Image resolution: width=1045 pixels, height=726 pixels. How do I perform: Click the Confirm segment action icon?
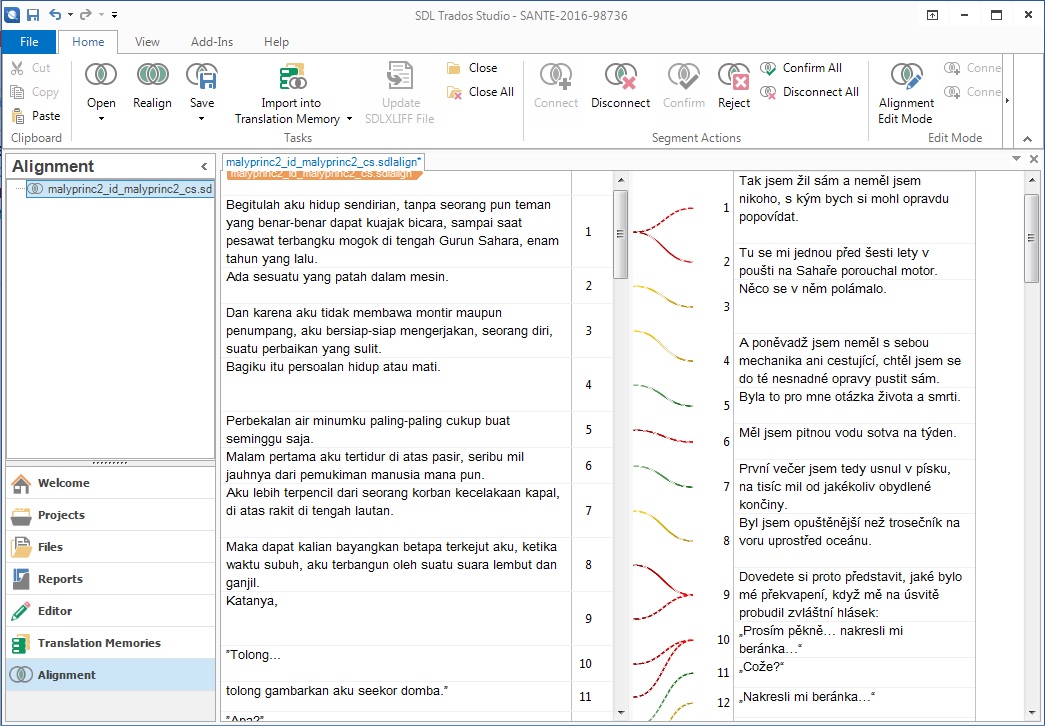(x=684, y=76)
